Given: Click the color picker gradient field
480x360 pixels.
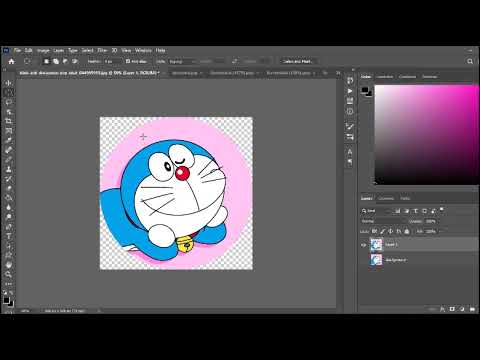Looking at the screenshot, I should 427,134.
